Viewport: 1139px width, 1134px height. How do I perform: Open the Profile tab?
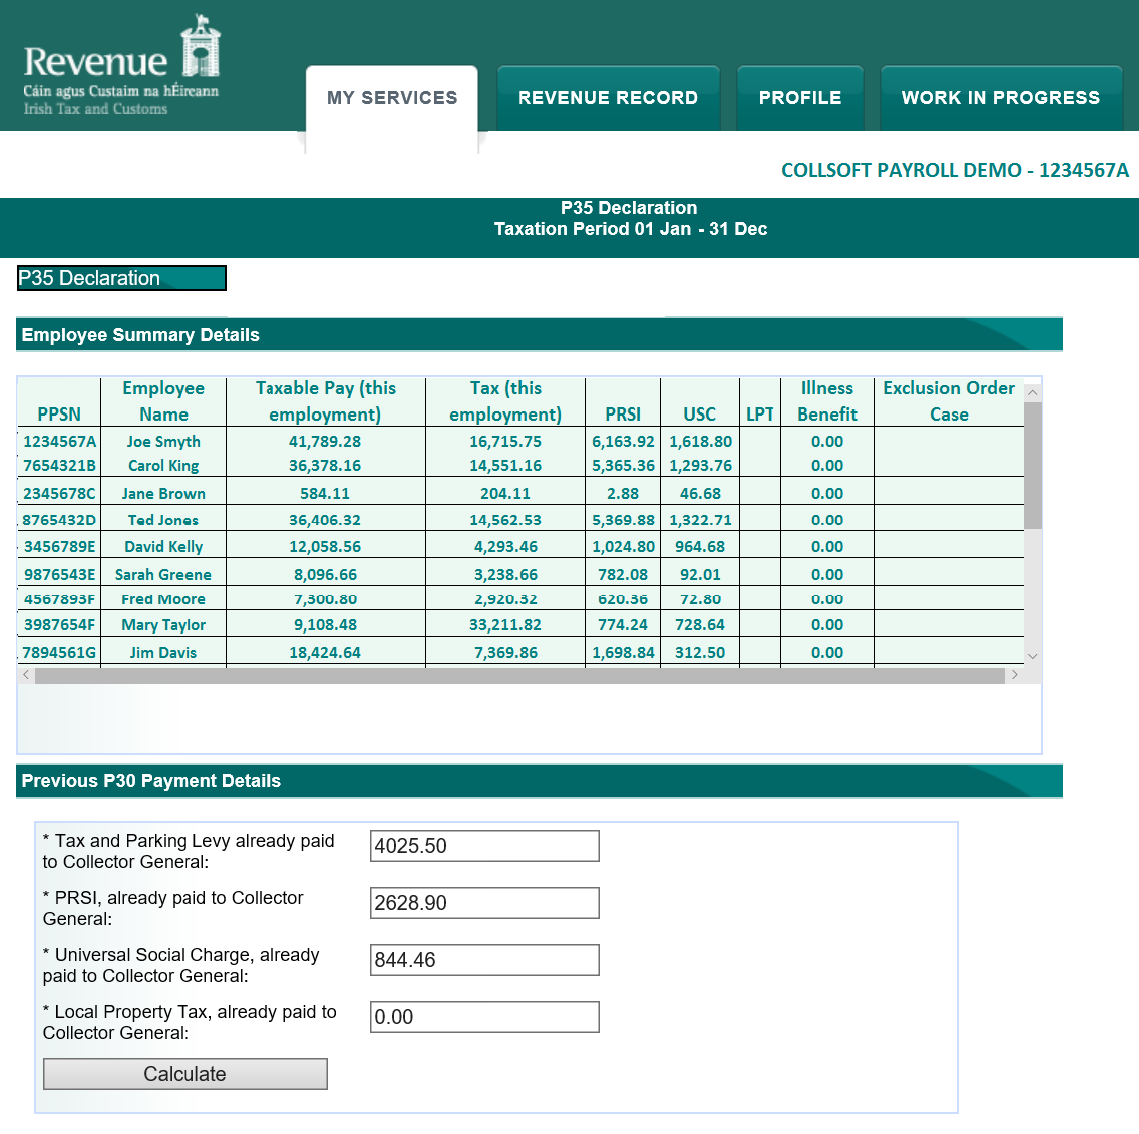(800, 98)
